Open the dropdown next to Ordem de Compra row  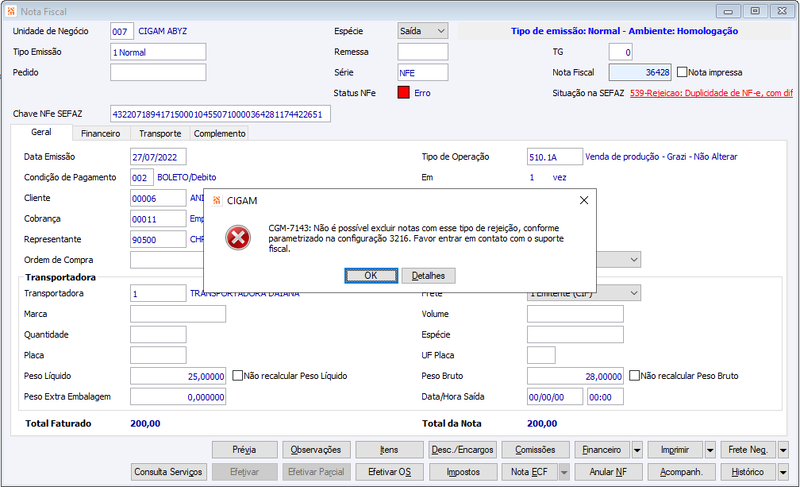tap(634, 260)
